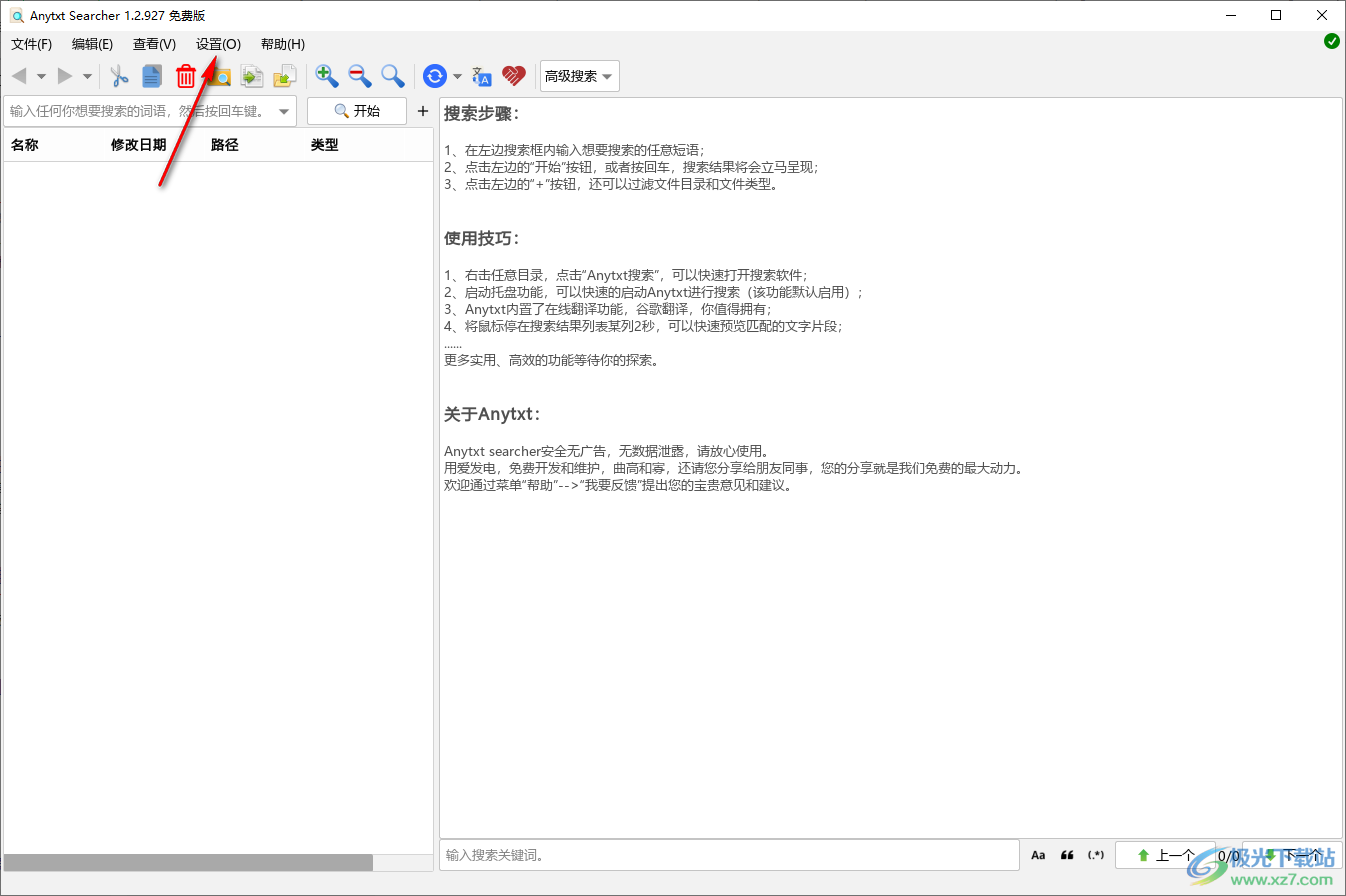Minimize the Anytxt Searcher window
1346x896 pixels.
tap(1231, 15)
